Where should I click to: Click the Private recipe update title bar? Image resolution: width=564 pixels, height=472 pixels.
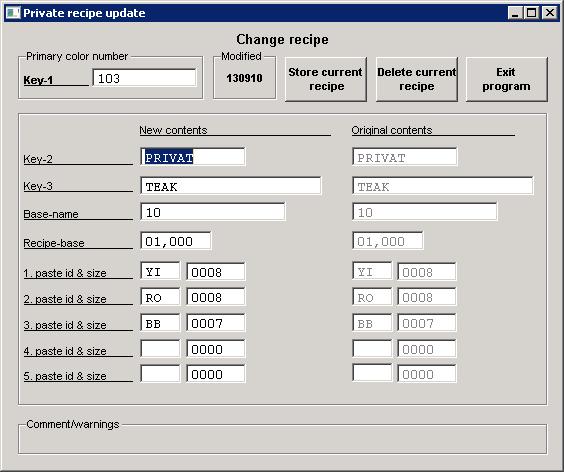pos(282,13)
